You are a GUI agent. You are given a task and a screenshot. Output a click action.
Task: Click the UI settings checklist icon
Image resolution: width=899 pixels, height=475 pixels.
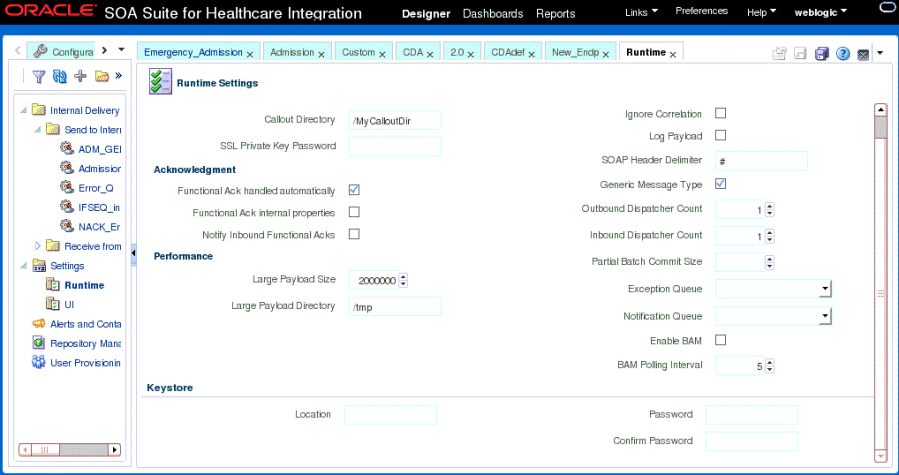click(x=53, y=304)
